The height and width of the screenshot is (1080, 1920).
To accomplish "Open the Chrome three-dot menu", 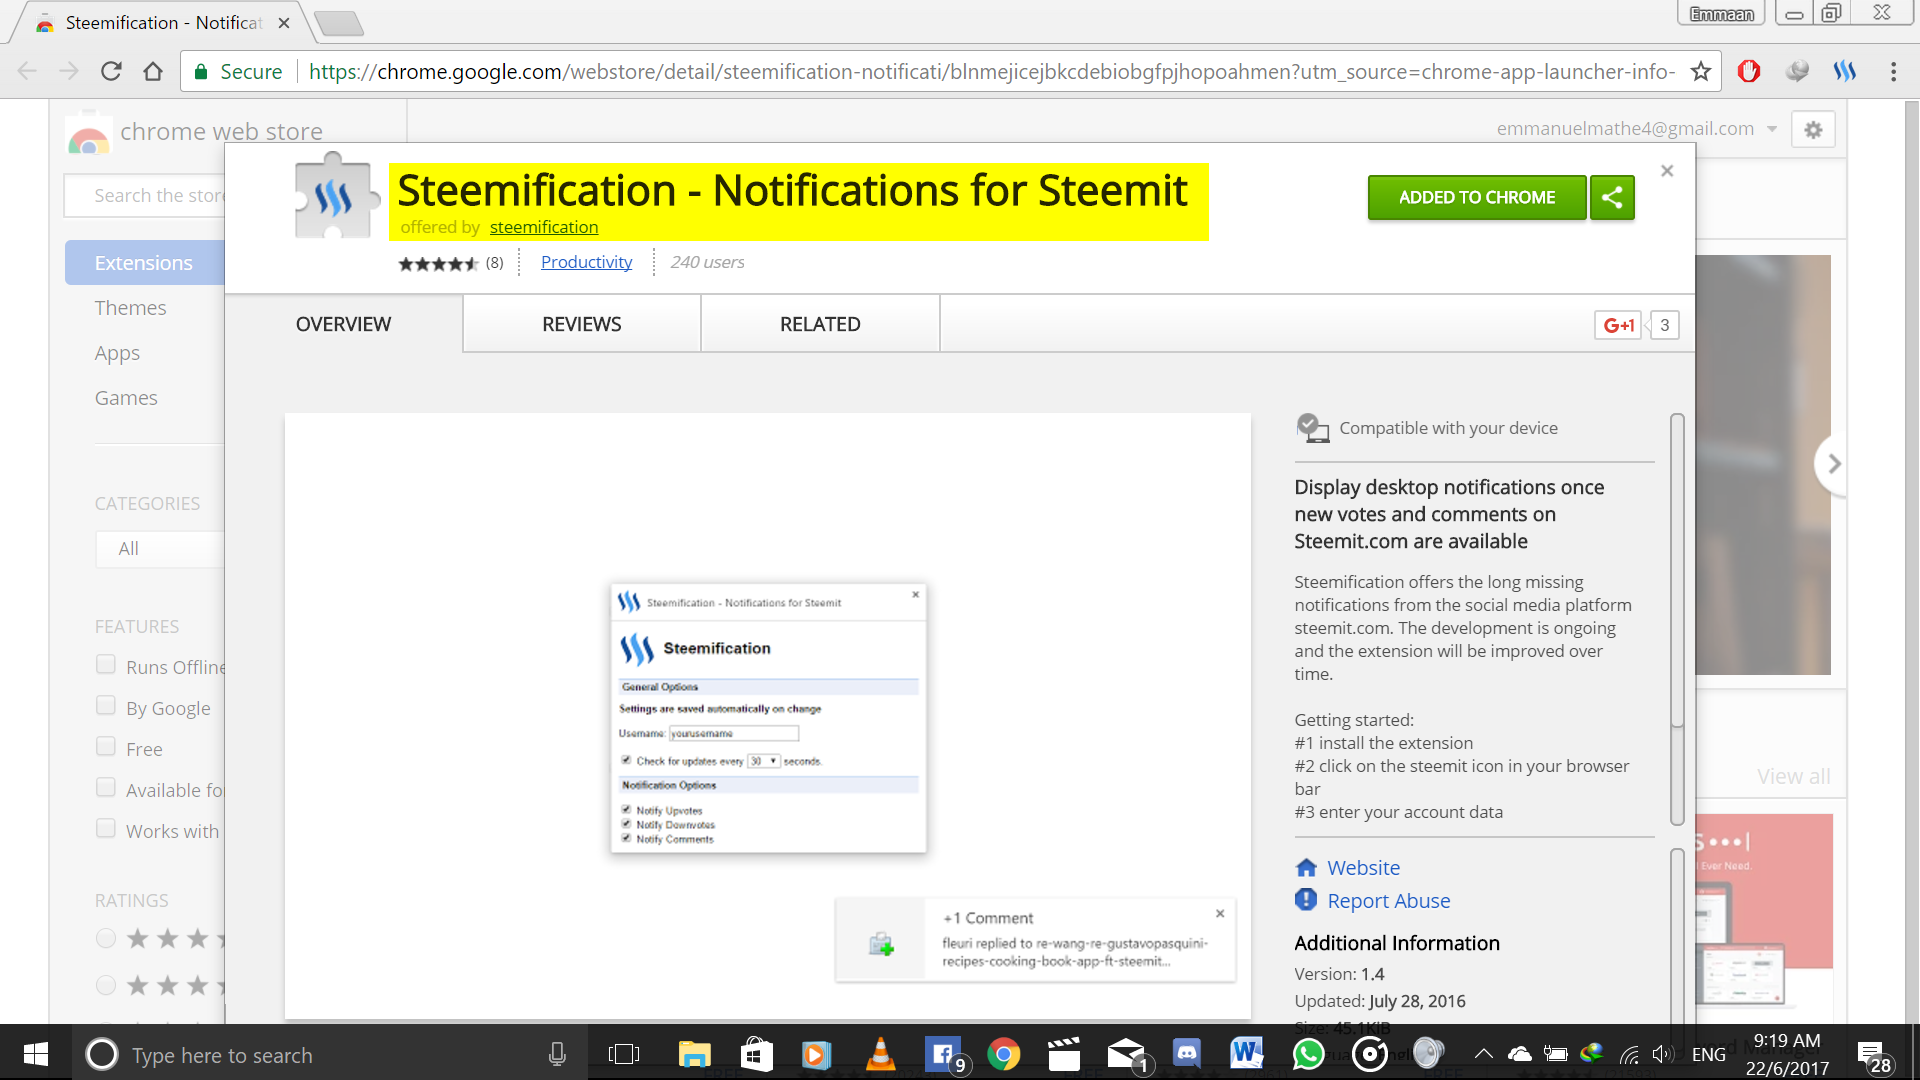I will 1893,71.
